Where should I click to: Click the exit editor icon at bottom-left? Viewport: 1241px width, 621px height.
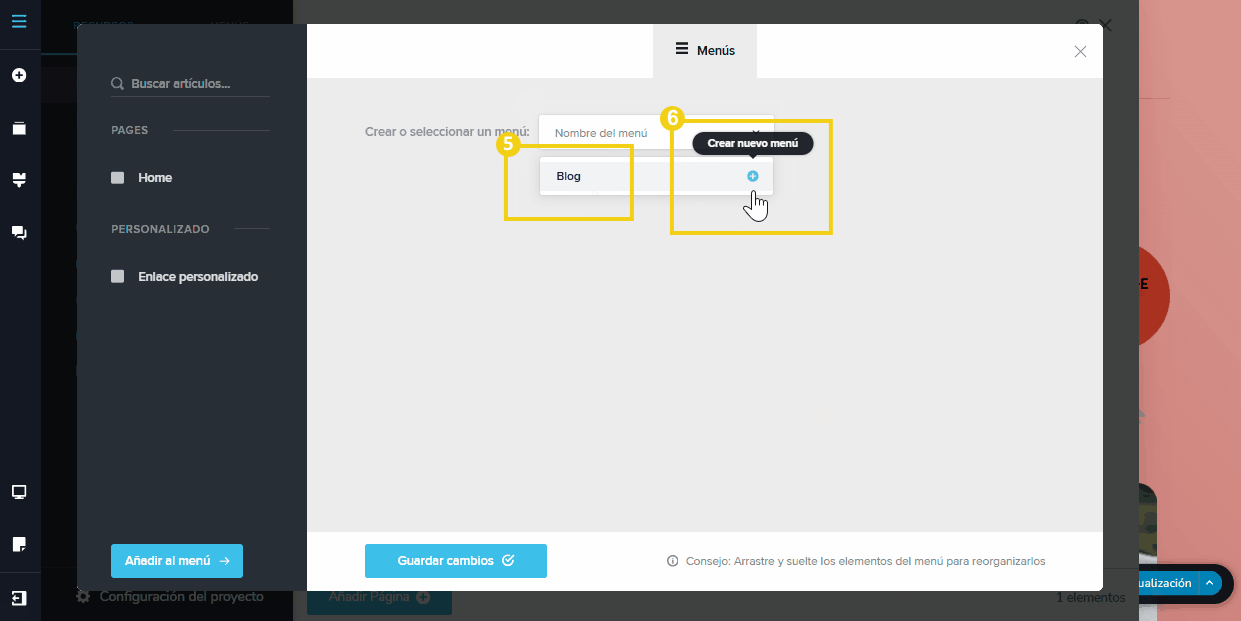coord(19,598)
